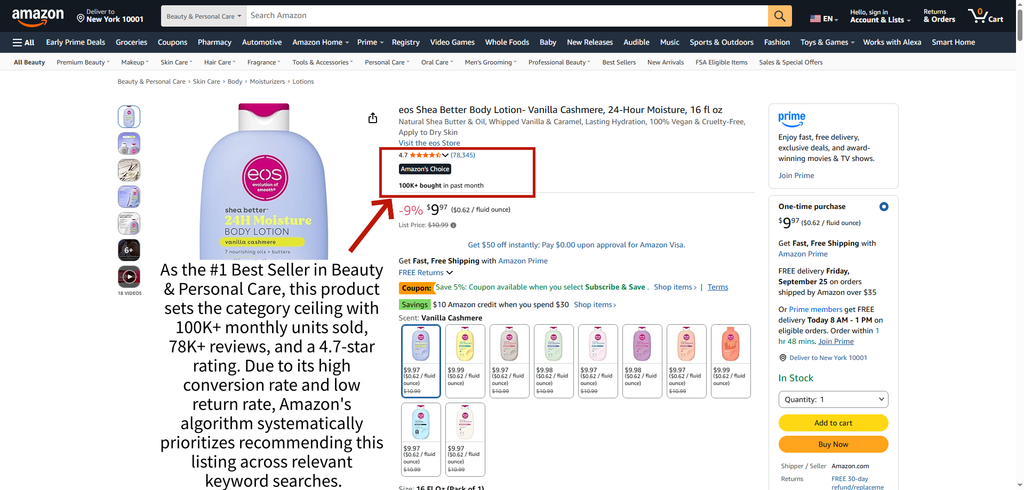Viewport: 1024px width, 490px height.
Task: Expand the FREE Returns chevron
Action: (x=449, y=272)
